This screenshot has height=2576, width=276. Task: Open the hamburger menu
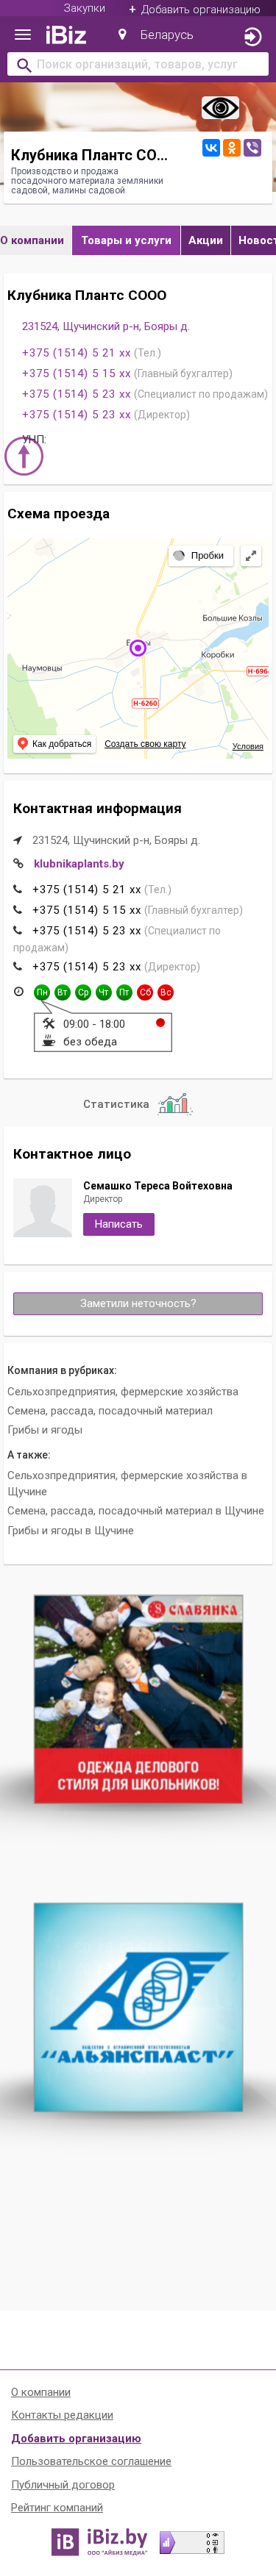[22, 35]
